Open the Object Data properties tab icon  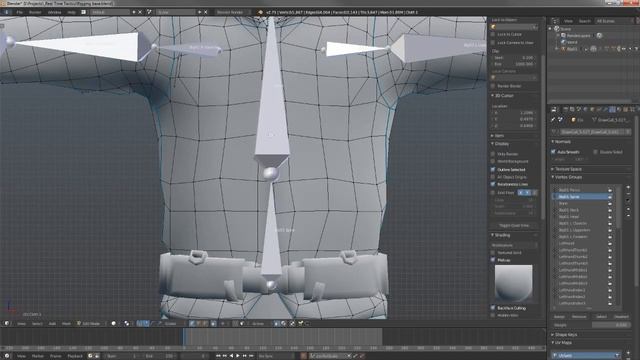612,109
